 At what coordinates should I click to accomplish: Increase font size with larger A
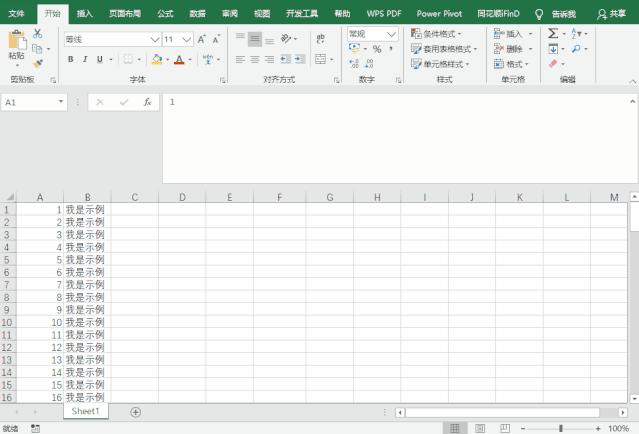[201, 39]
